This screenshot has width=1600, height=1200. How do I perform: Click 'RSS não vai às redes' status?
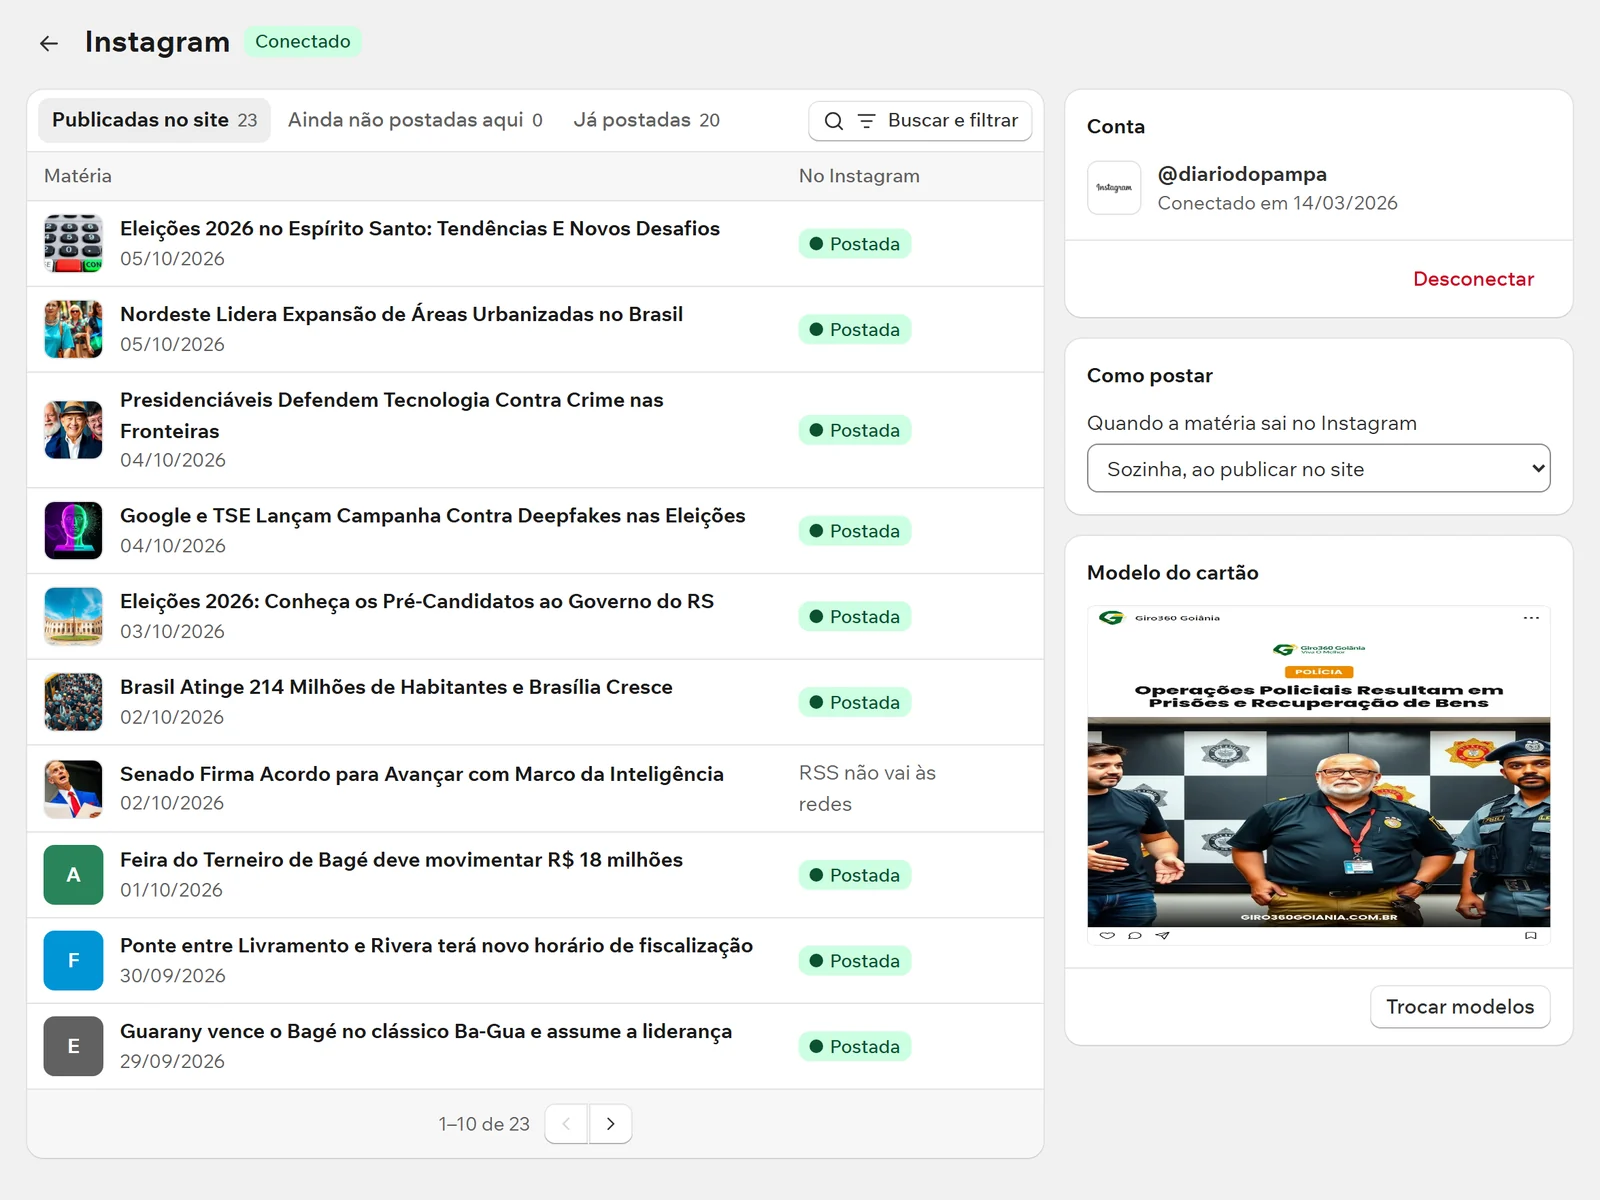(867, 788)
